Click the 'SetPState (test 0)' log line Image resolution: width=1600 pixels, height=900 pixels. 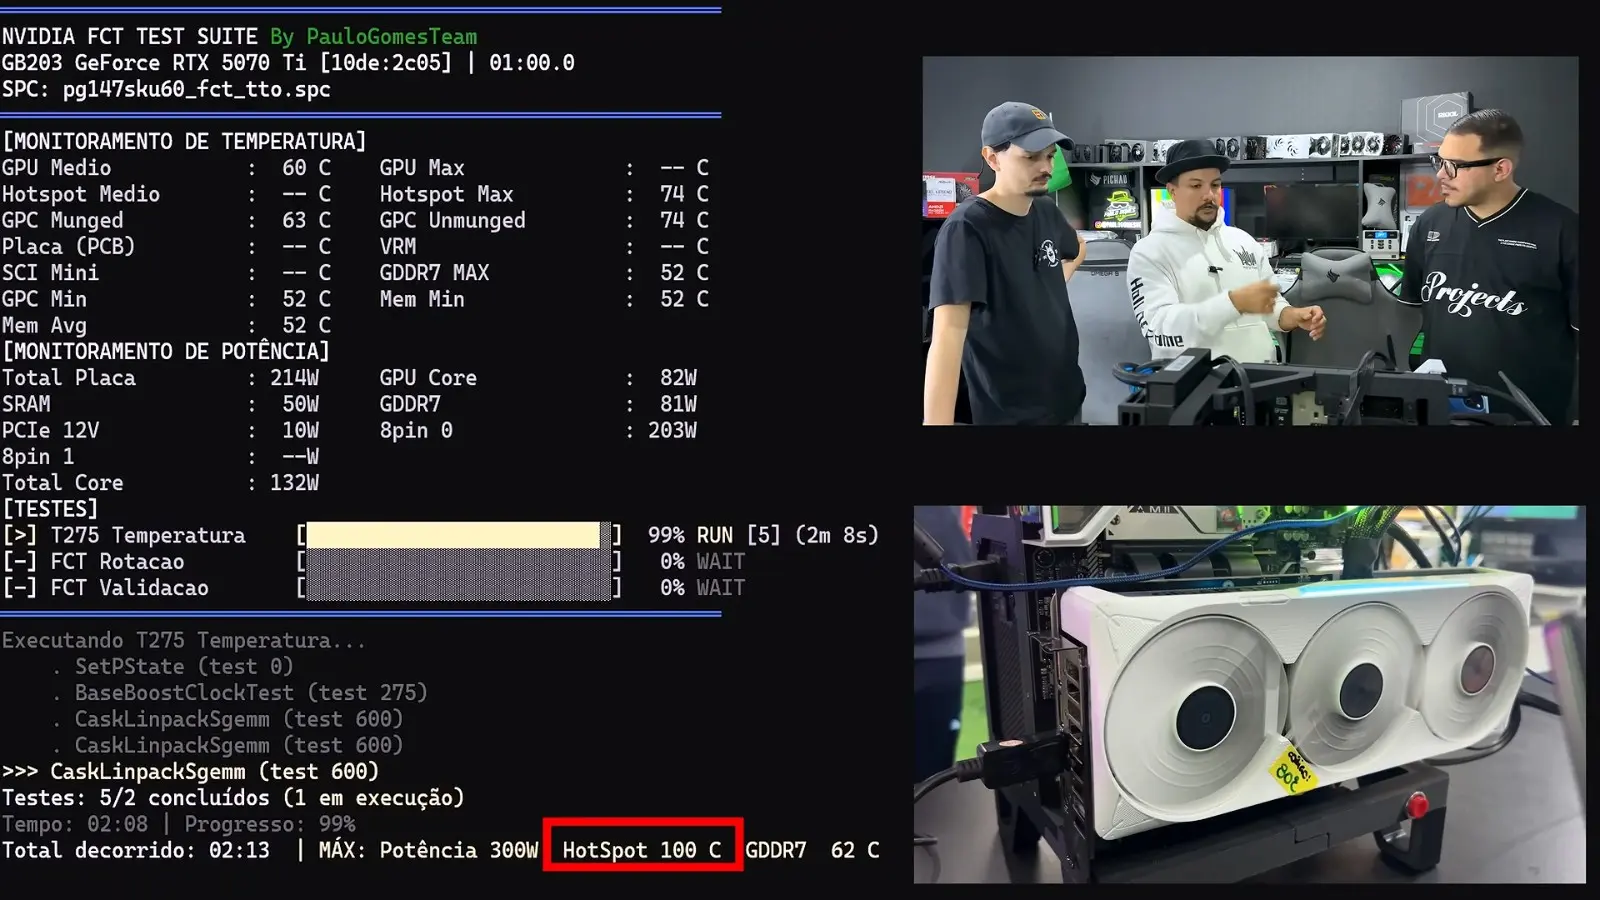(x=184, y=666)
